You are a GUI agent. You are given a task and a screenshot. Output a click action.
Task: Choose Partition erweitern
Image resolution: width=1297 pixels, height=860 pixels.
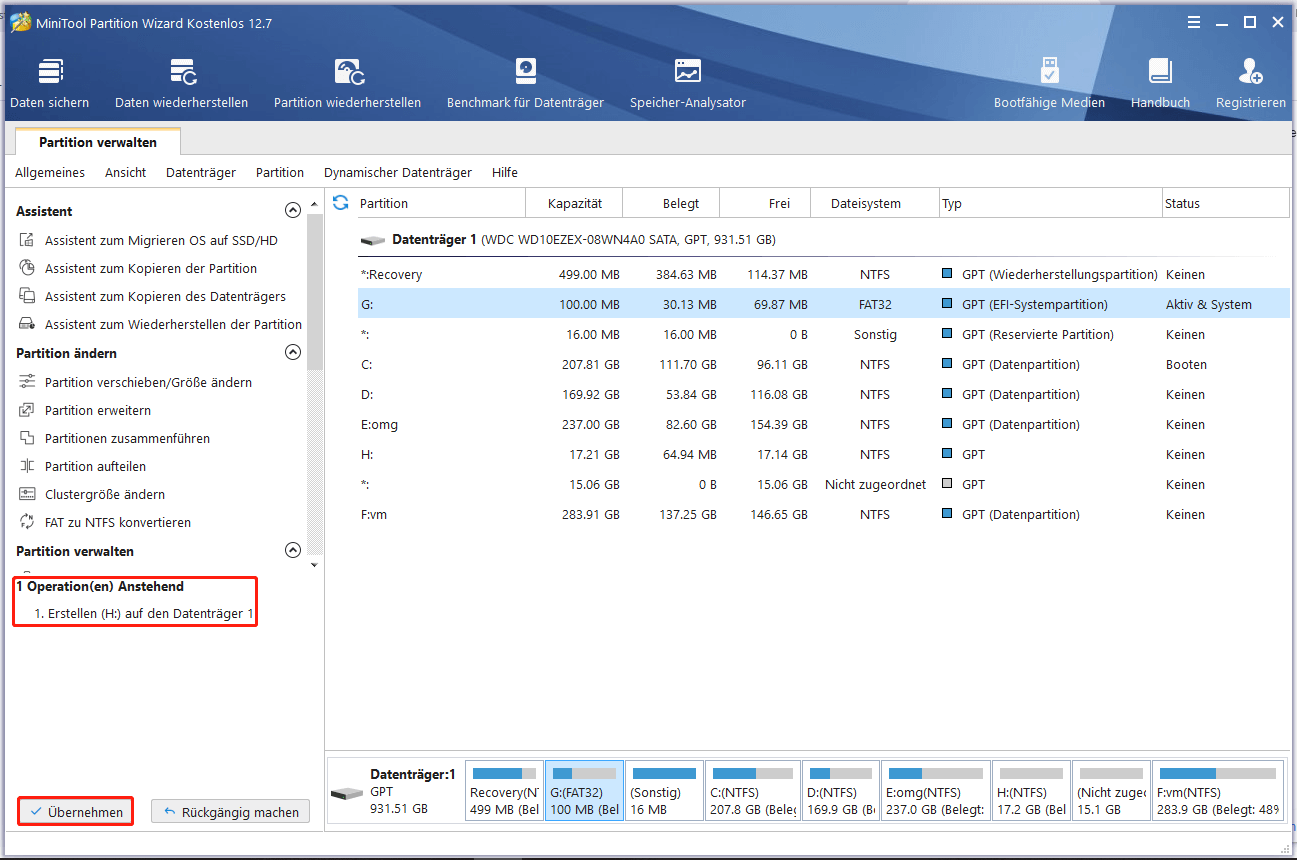85,411
